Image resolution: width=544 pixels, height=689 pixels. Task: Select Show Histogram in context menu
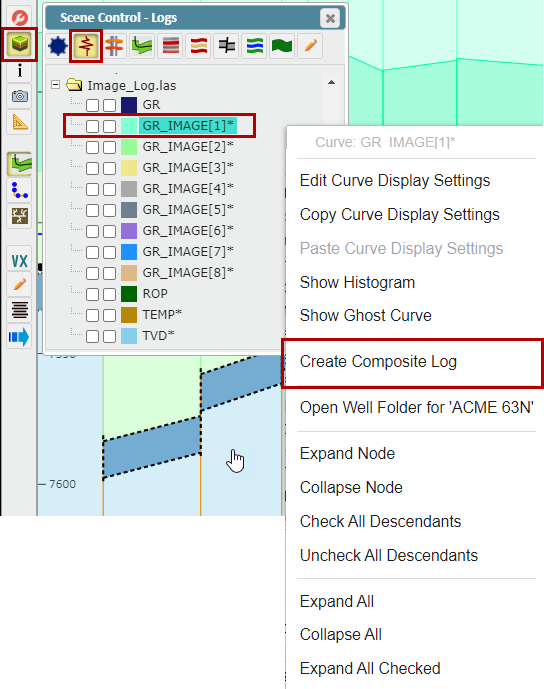(x=357, y=283)
